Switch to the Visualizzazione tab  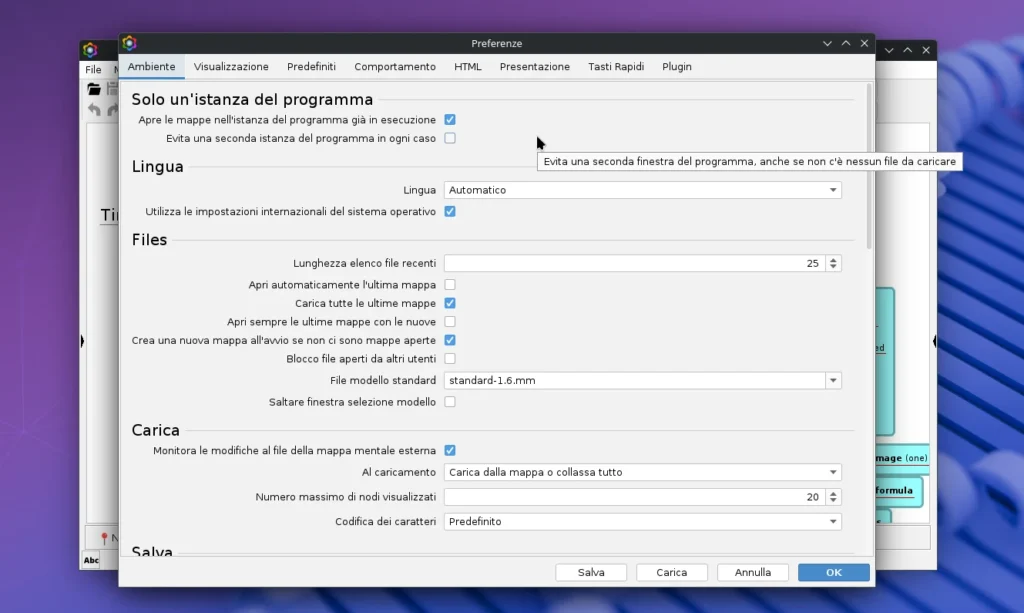231,67
